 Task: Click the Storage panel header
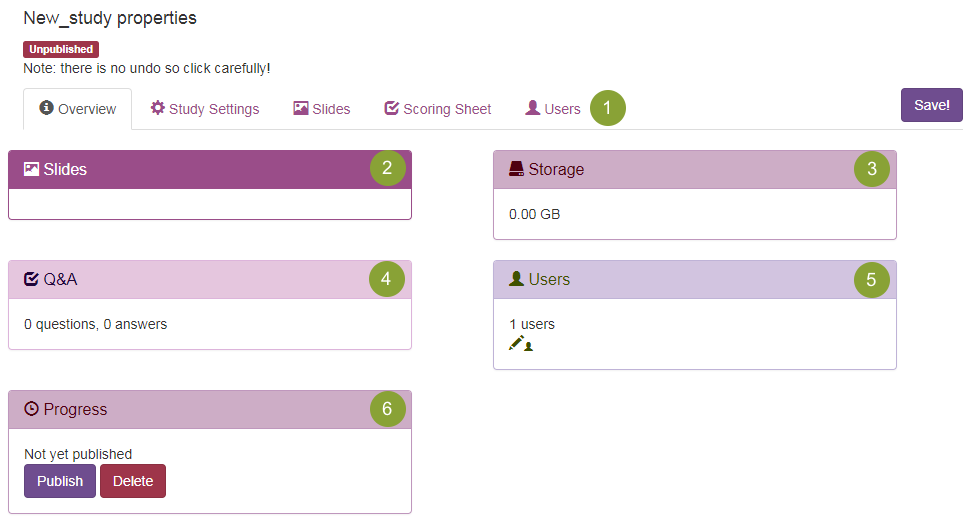(680, 169)
